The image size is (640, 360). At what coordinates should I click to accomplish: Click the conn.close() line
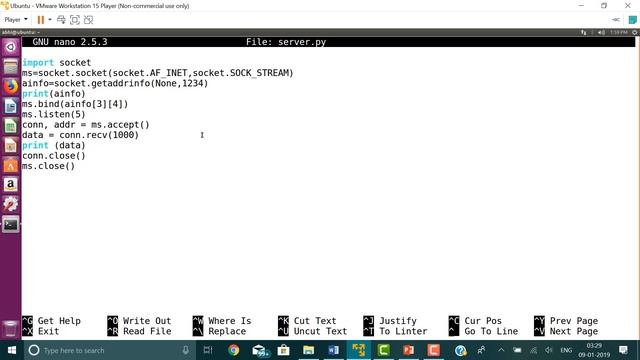pos(54,156)
